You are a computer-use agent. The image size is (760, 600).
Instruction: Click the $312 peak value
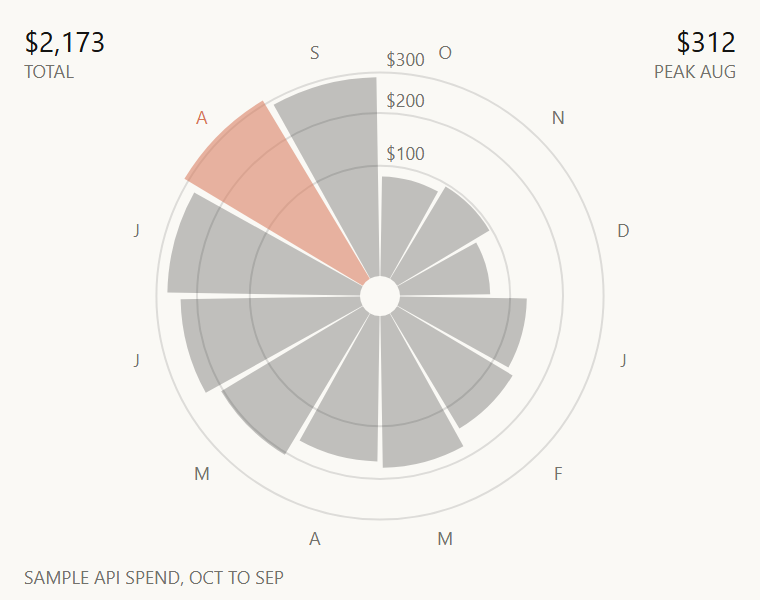(x=706, y=43)
